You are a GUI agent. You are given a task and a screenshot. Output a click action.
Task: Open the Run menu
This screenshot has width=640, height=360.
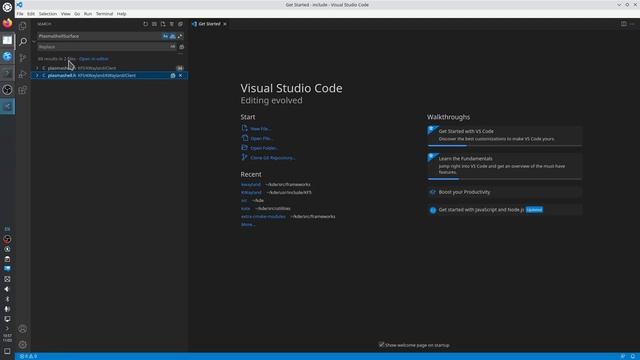pos(88,14)
